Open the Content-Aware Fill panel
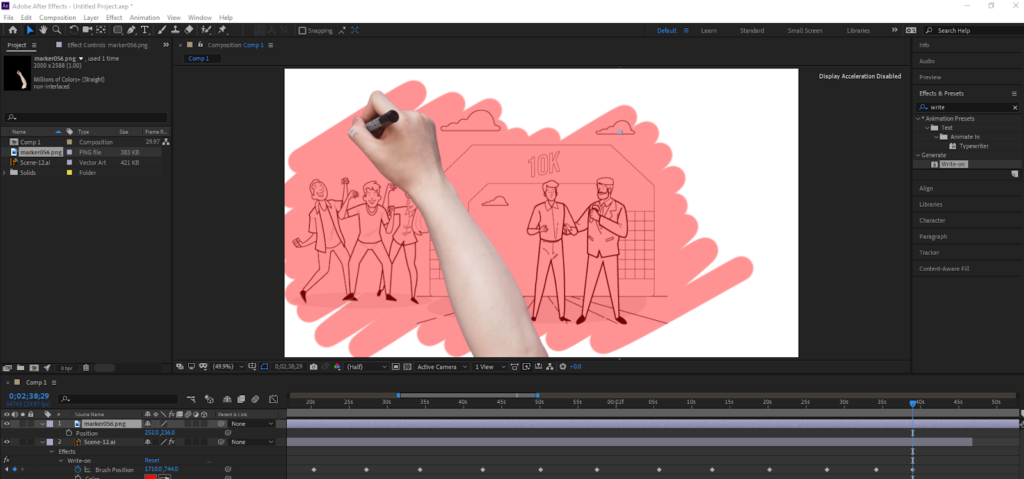The width and height of the screenshot is (1024, 479). tap(944, 269)
